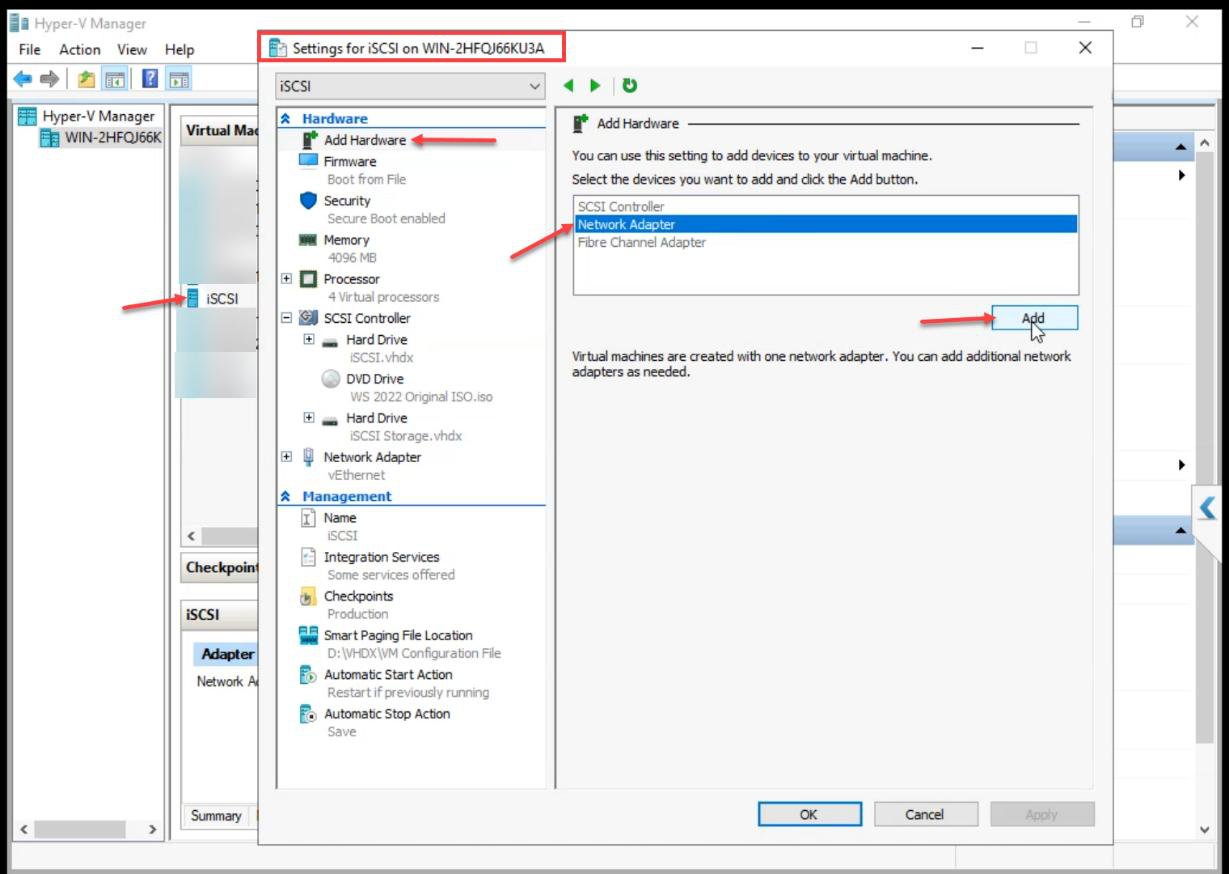Go to next setting with green right arrow

coord(595,86)
